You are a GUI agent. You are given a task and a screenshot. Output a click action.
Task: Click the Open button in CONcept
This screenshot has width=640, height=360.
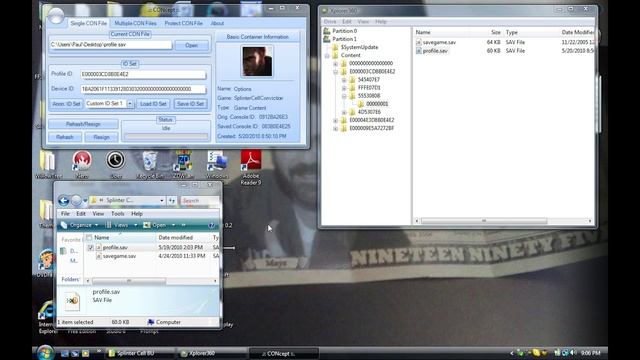(191, 45)
